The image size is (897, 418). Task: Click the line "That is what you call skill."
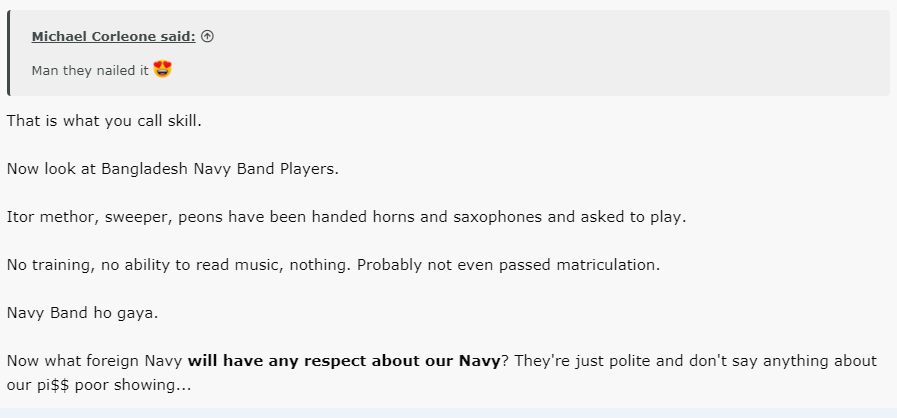[x=104, y=121]
